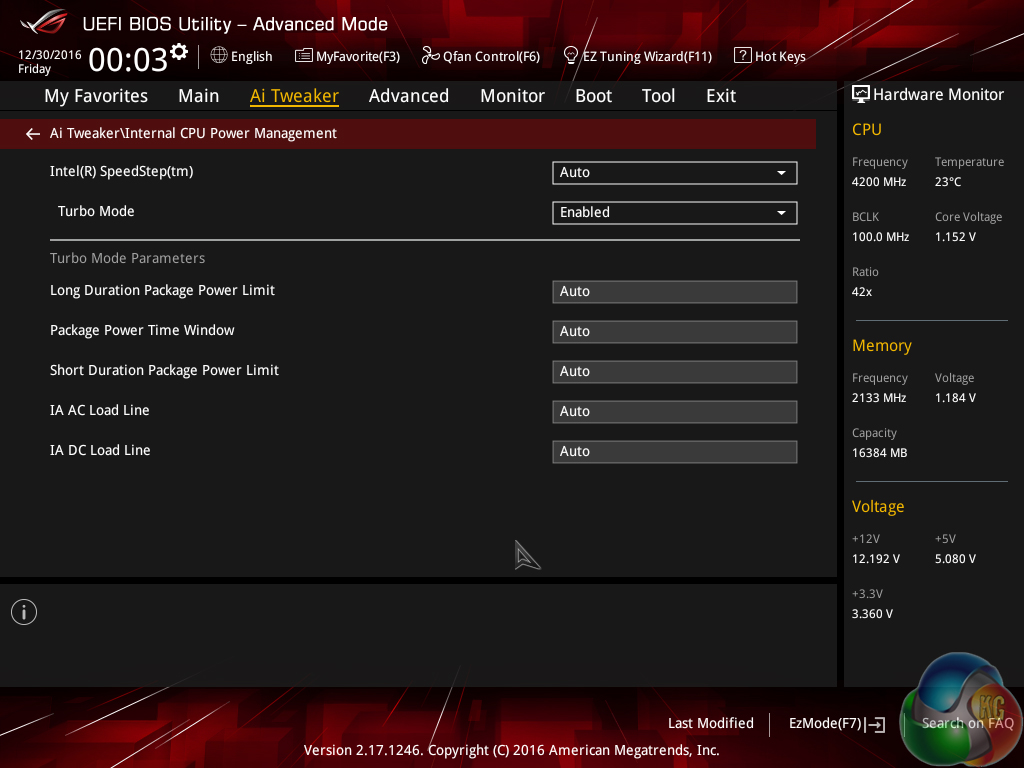1024x768 pixels.
Task: Click the back arrow beside Ai Tweaker path
Action: [x=33, y=134]
